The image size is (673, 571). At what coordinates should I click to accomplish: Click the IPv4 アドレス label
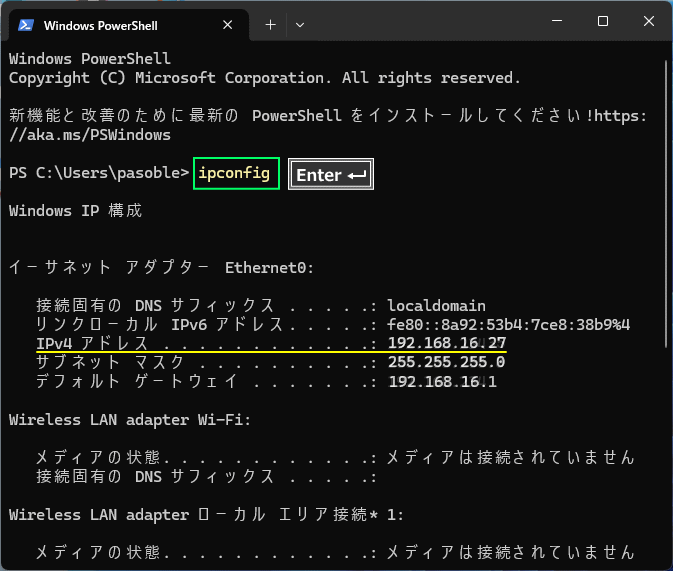[92, 343]
